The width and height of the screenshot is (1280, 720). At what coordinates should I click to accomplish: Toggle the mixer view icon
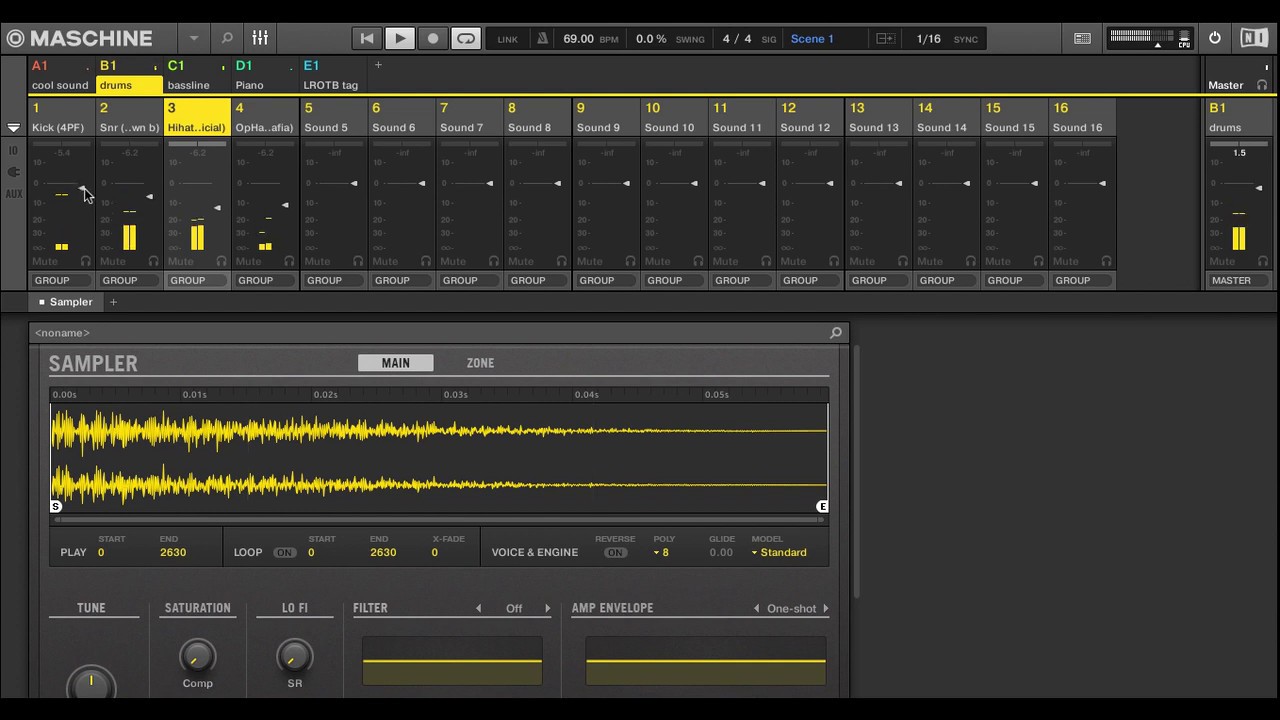(x=260, y=38)
